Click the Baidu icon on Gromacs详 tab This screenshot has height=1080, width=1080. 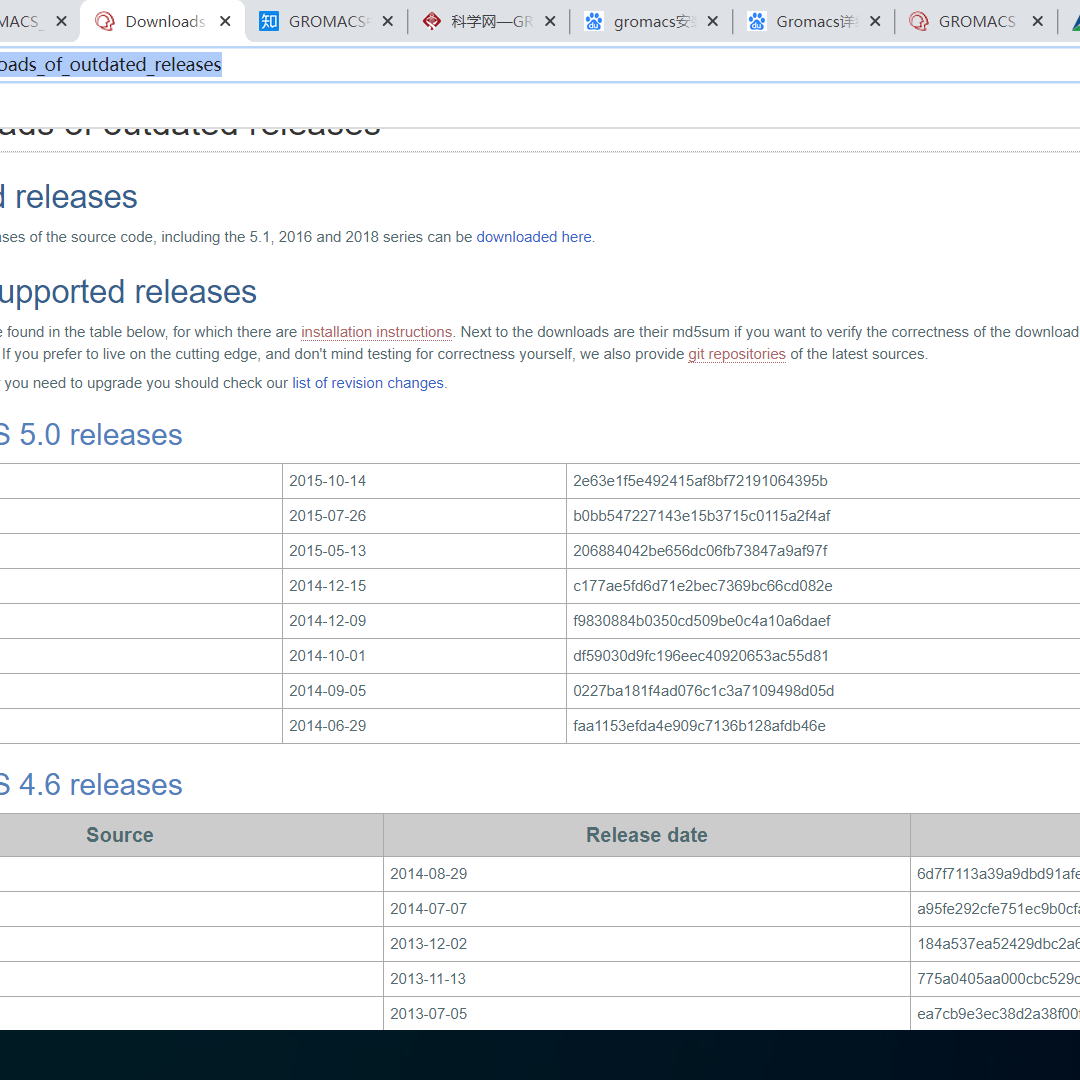(x=757, y=21)
